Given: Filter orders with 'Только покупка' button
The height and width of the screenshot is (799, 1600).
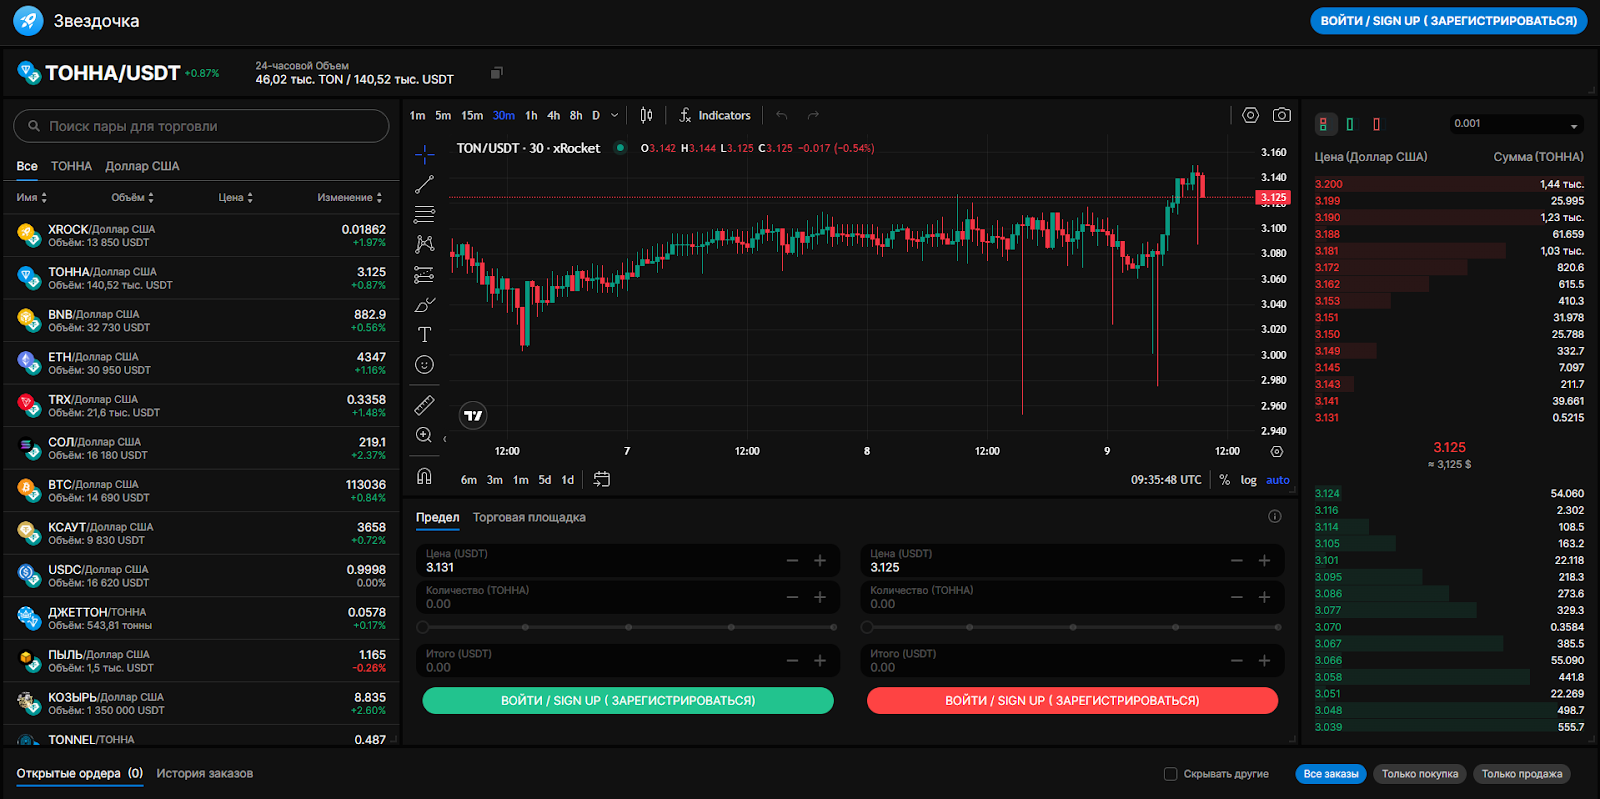Looking at the screenshot, I should point(1419,774).
